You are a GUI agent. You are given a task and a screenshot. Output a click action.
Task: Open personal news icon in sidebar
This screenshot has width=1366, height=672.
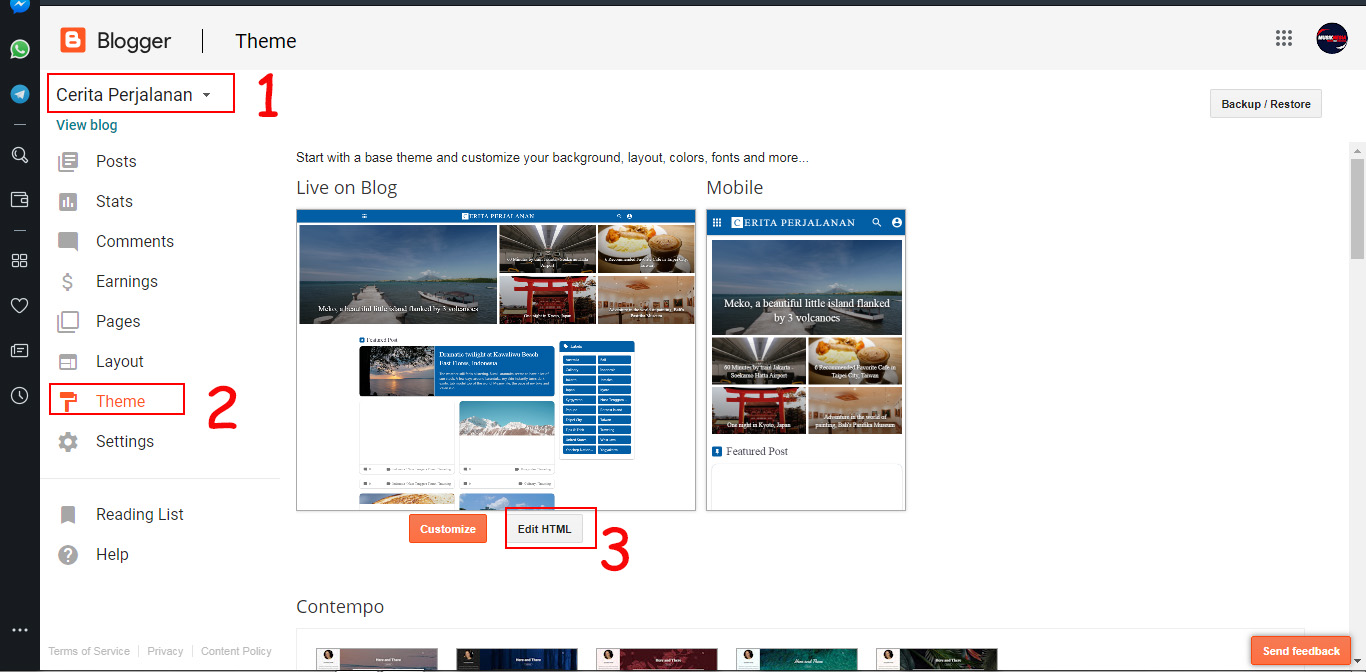[19, 350]
